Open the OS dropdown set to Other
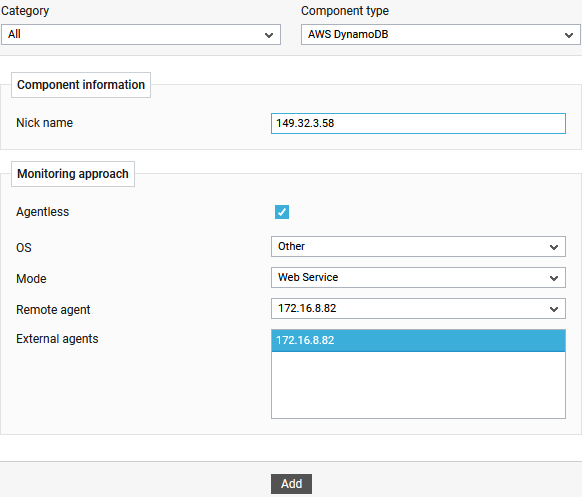 pyautogui.click(x=418, y=246)
